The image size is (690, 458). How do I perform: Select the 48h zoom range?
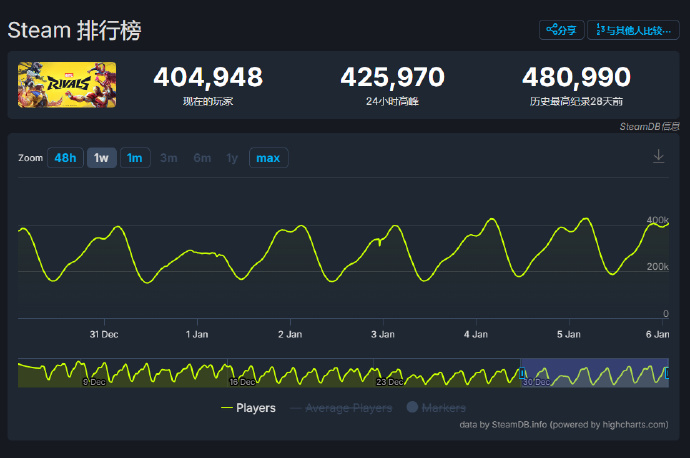(65, 158)
